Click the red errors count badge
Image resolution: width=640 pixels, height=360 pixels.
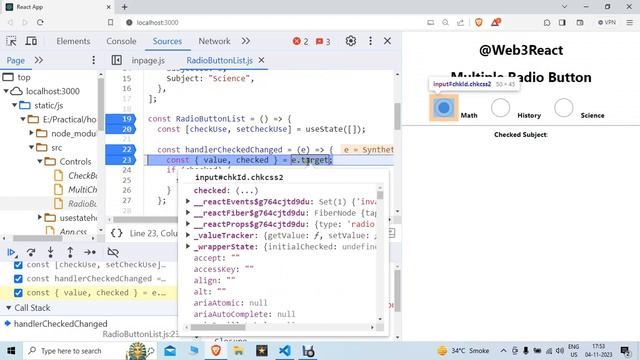[300, 41]
